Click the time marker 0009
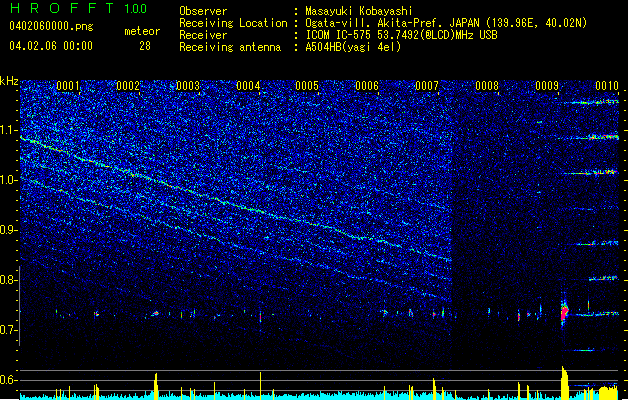This screenshot has width=629, height=400. [x=547, y=86]
